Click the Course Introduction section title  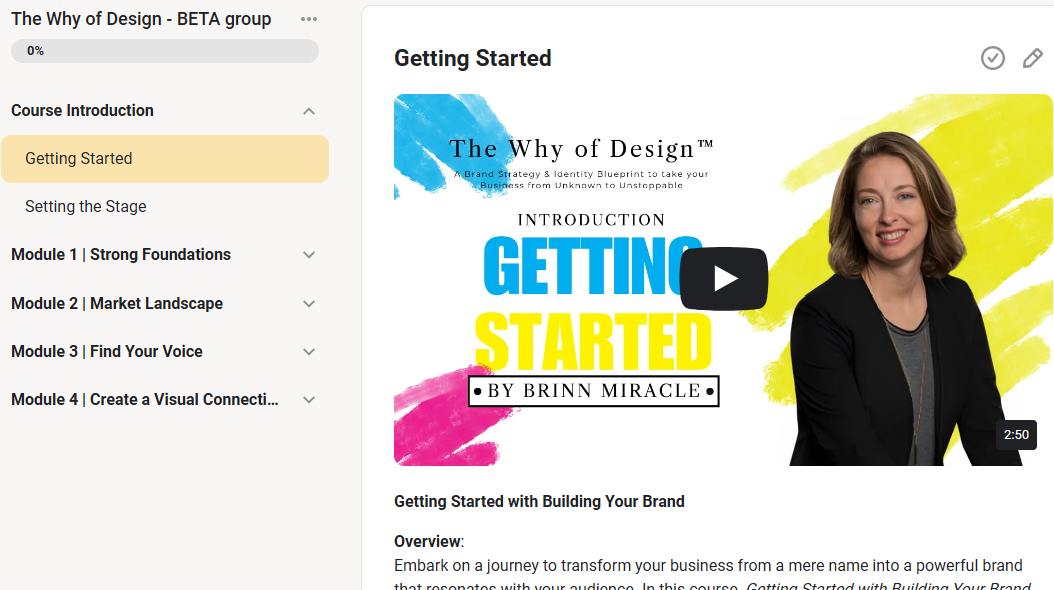[x=82, y=111]
